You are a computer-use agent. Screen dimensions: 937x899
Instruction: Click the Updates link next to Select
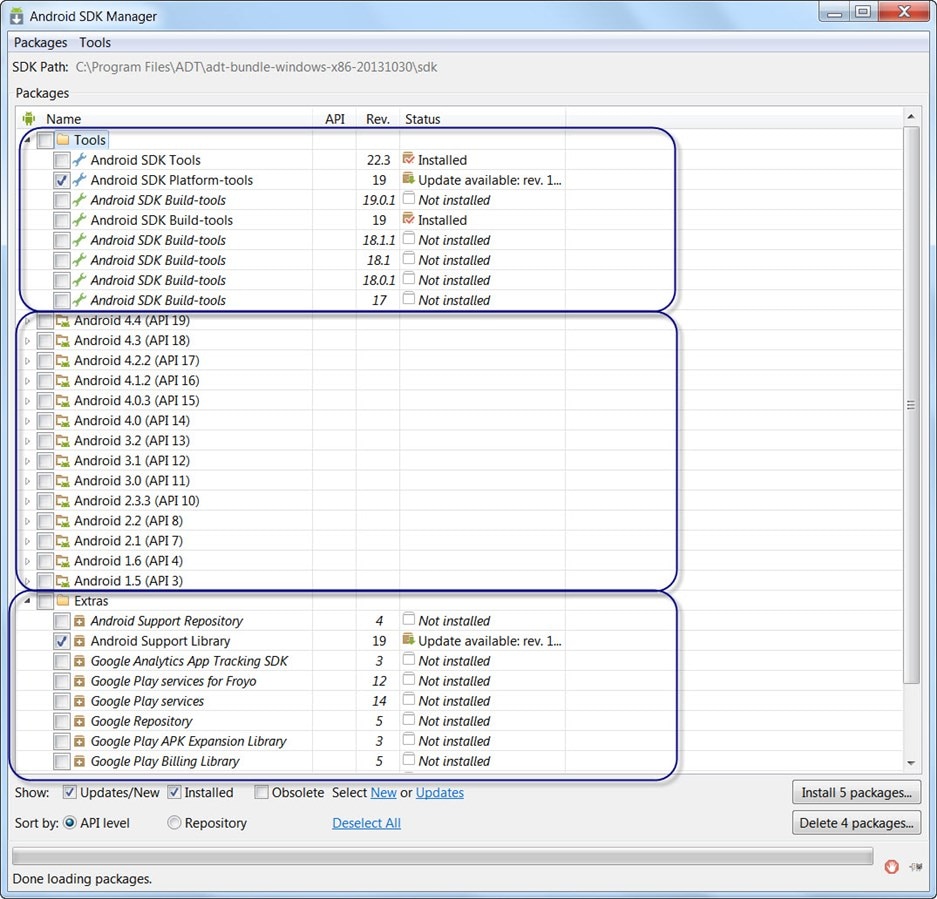[x=440, y=793]
